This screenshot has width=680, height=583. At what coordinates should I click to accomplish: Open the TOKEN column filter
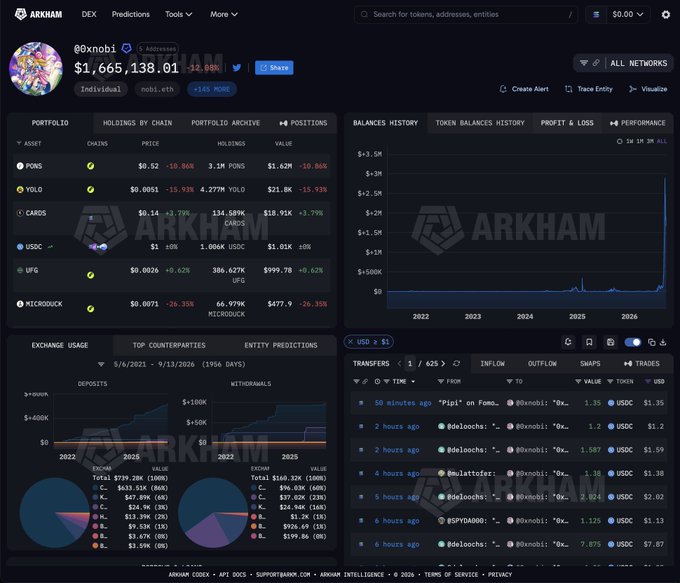[610, 382]
